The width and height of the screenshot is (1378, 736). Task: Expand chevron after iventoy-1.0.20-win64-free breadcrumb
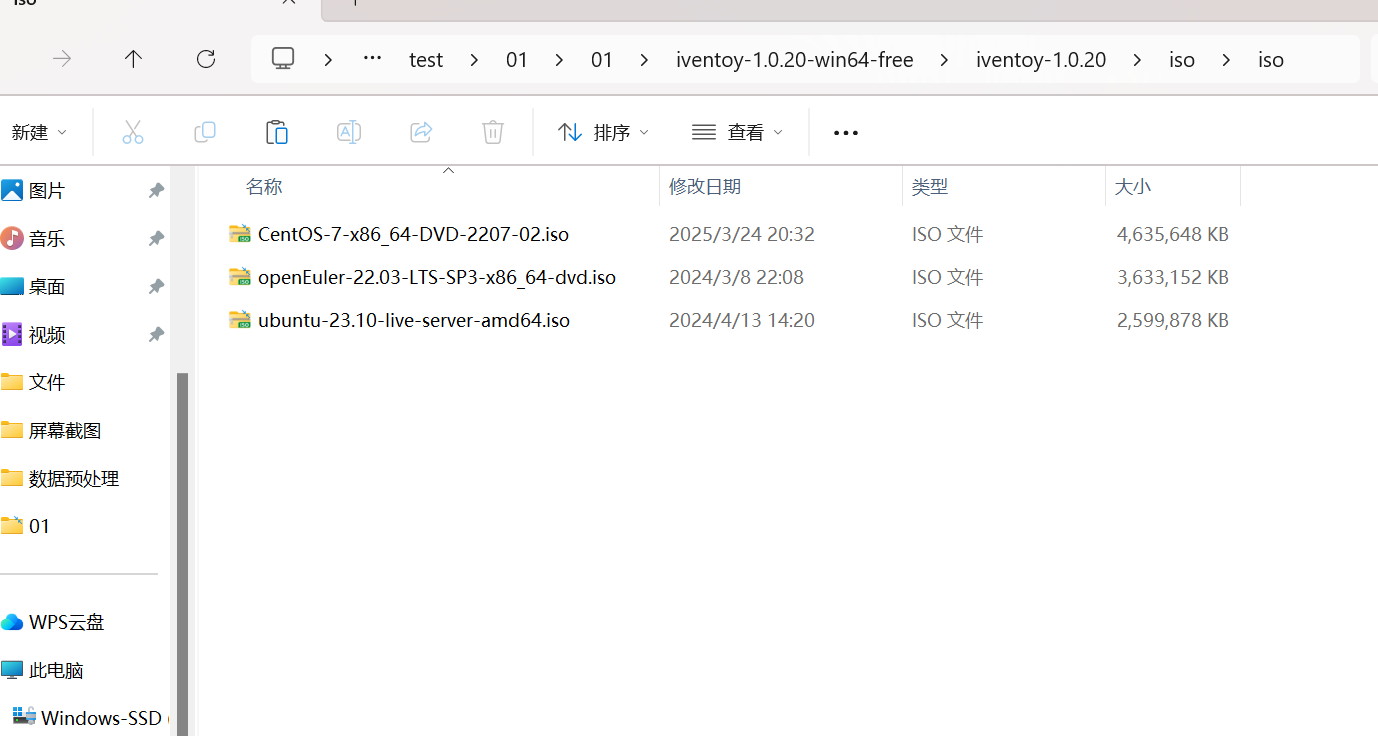point(944,60)
